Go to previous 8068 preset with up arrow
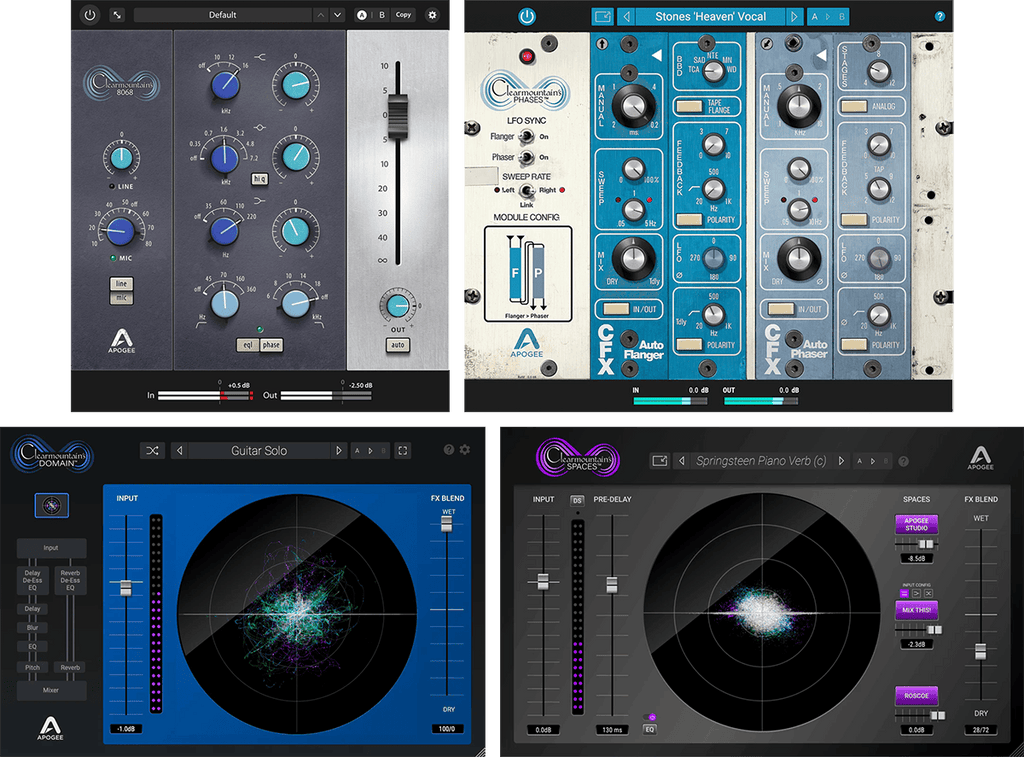 tap(320, 14)
